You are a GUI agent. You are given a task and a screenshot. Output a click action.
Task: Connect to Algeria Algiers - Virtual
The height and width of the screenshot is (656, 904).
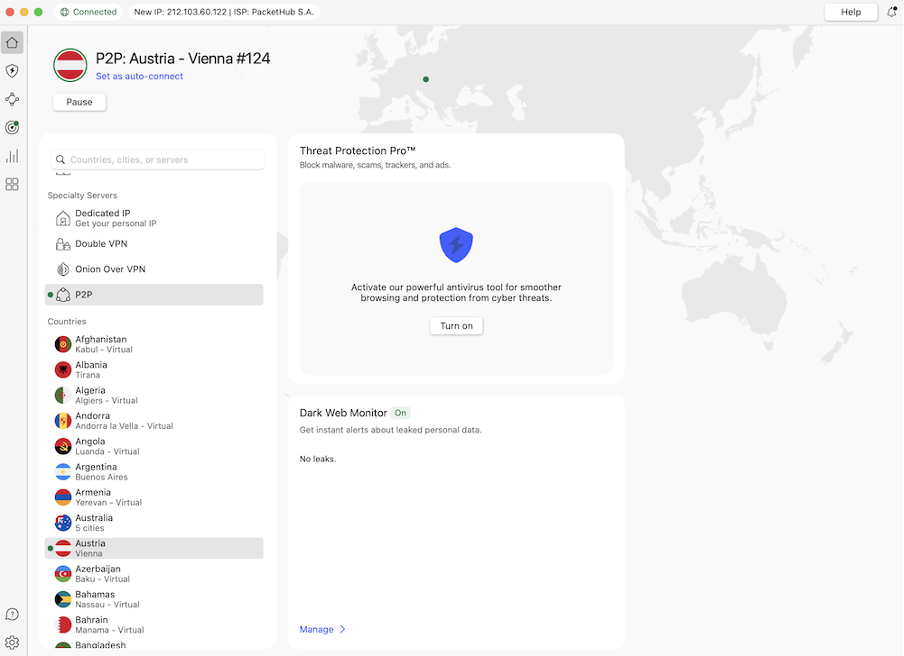154,395
